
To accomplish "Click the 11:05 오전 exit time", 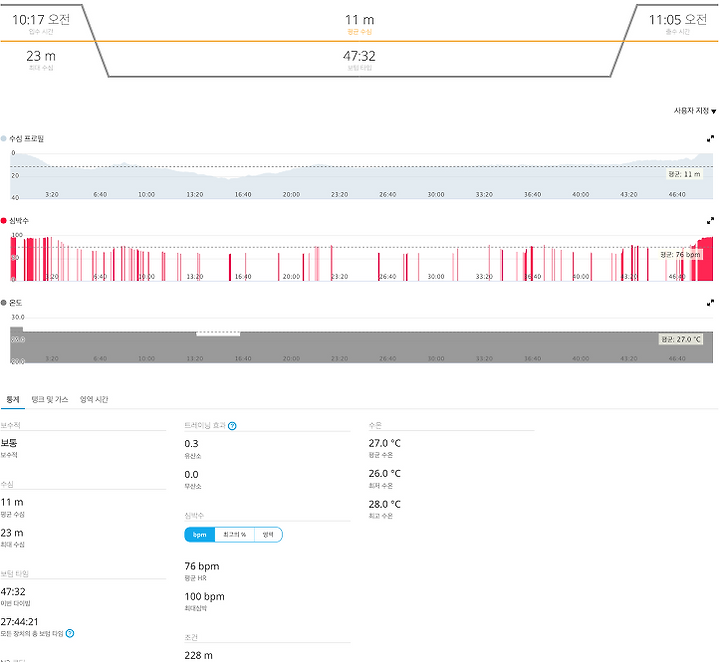I will click(x=678, y=20).
